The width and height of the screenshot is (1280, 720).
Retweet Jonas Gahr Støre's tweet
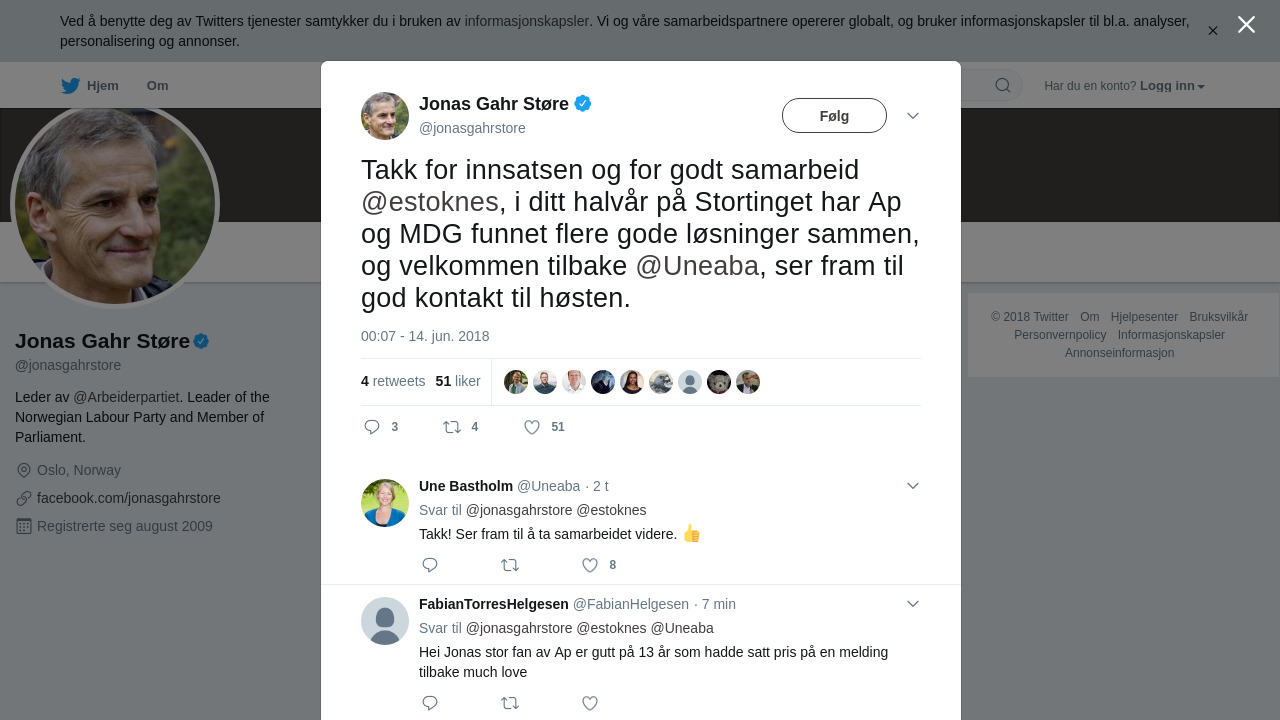click(452, 427)
